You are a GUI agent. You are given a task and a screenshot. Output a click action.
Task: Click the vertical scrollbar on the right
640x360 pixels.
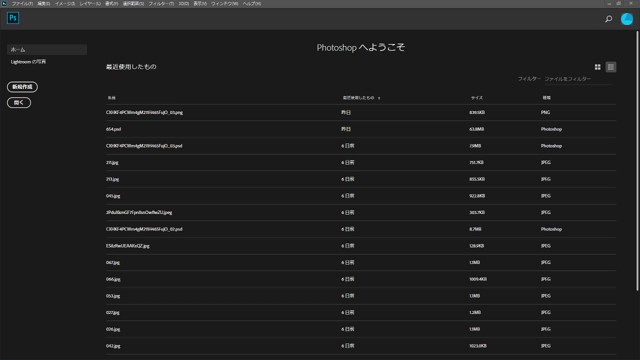point(637,161)
